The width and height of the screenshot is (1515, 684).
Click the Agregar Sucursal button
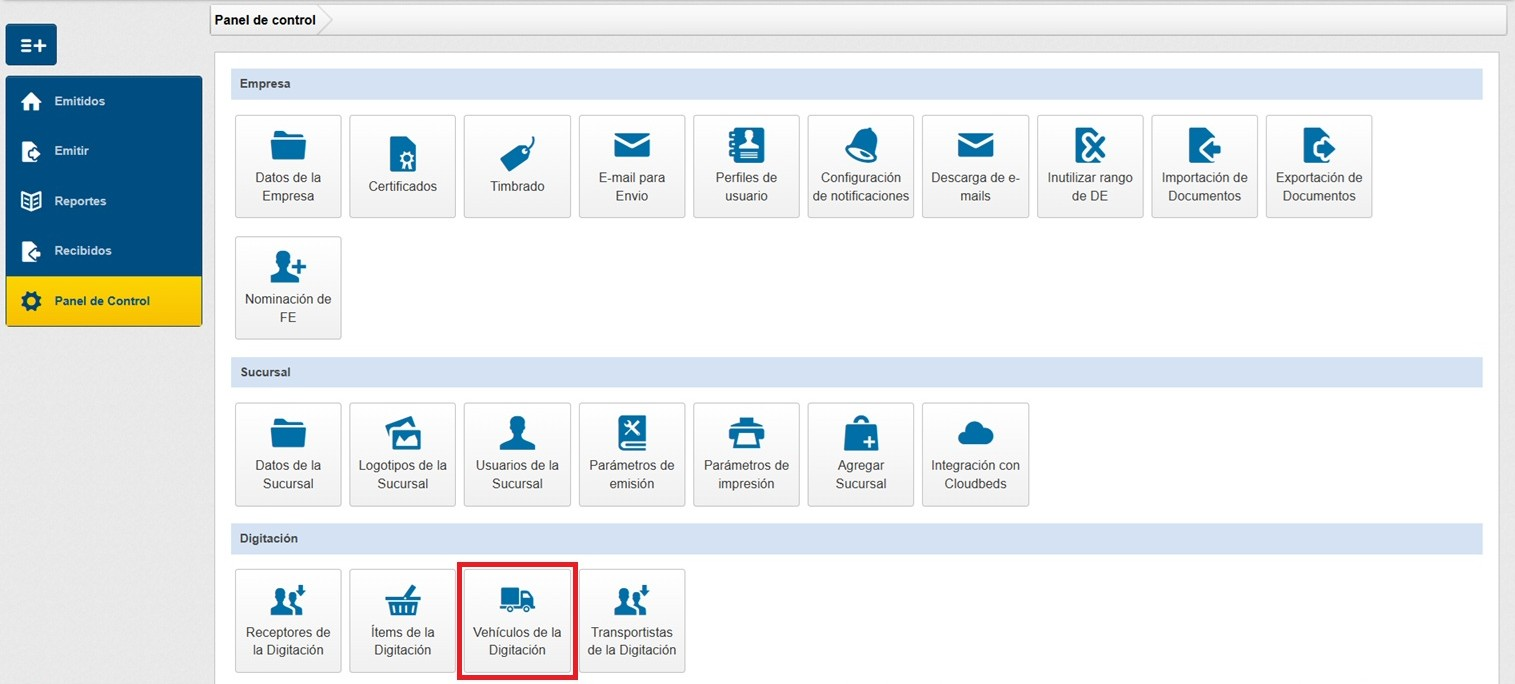click(x=861, y=454)
